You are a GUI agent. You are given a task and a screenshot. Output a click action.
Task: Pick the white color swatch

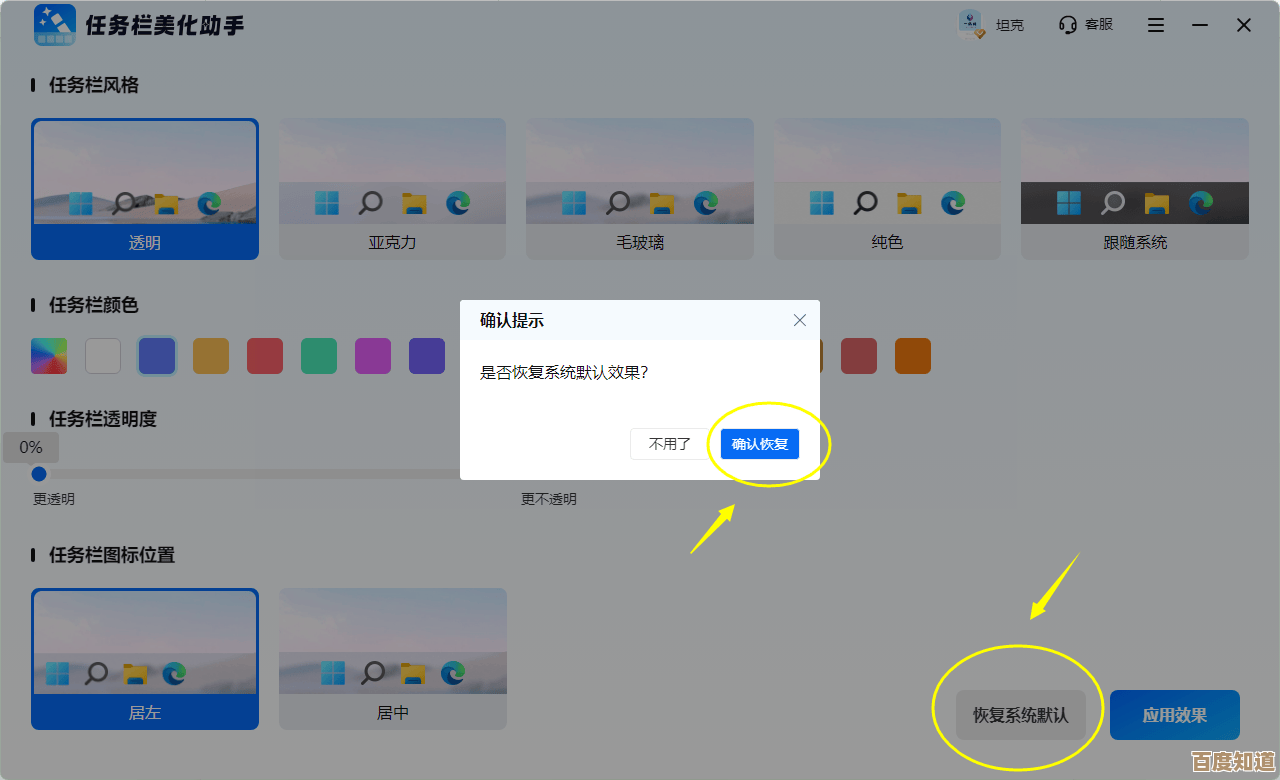pos(103,356)
